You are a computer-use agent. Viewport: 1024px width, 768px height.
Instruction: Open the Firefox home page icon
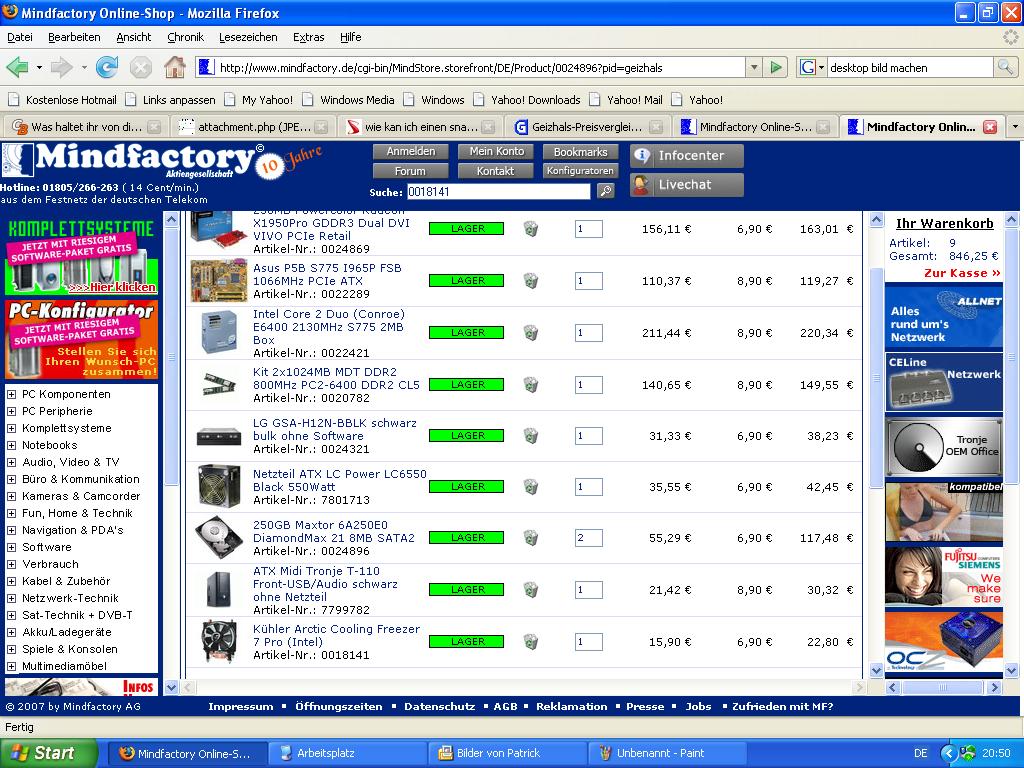(174, 67)
